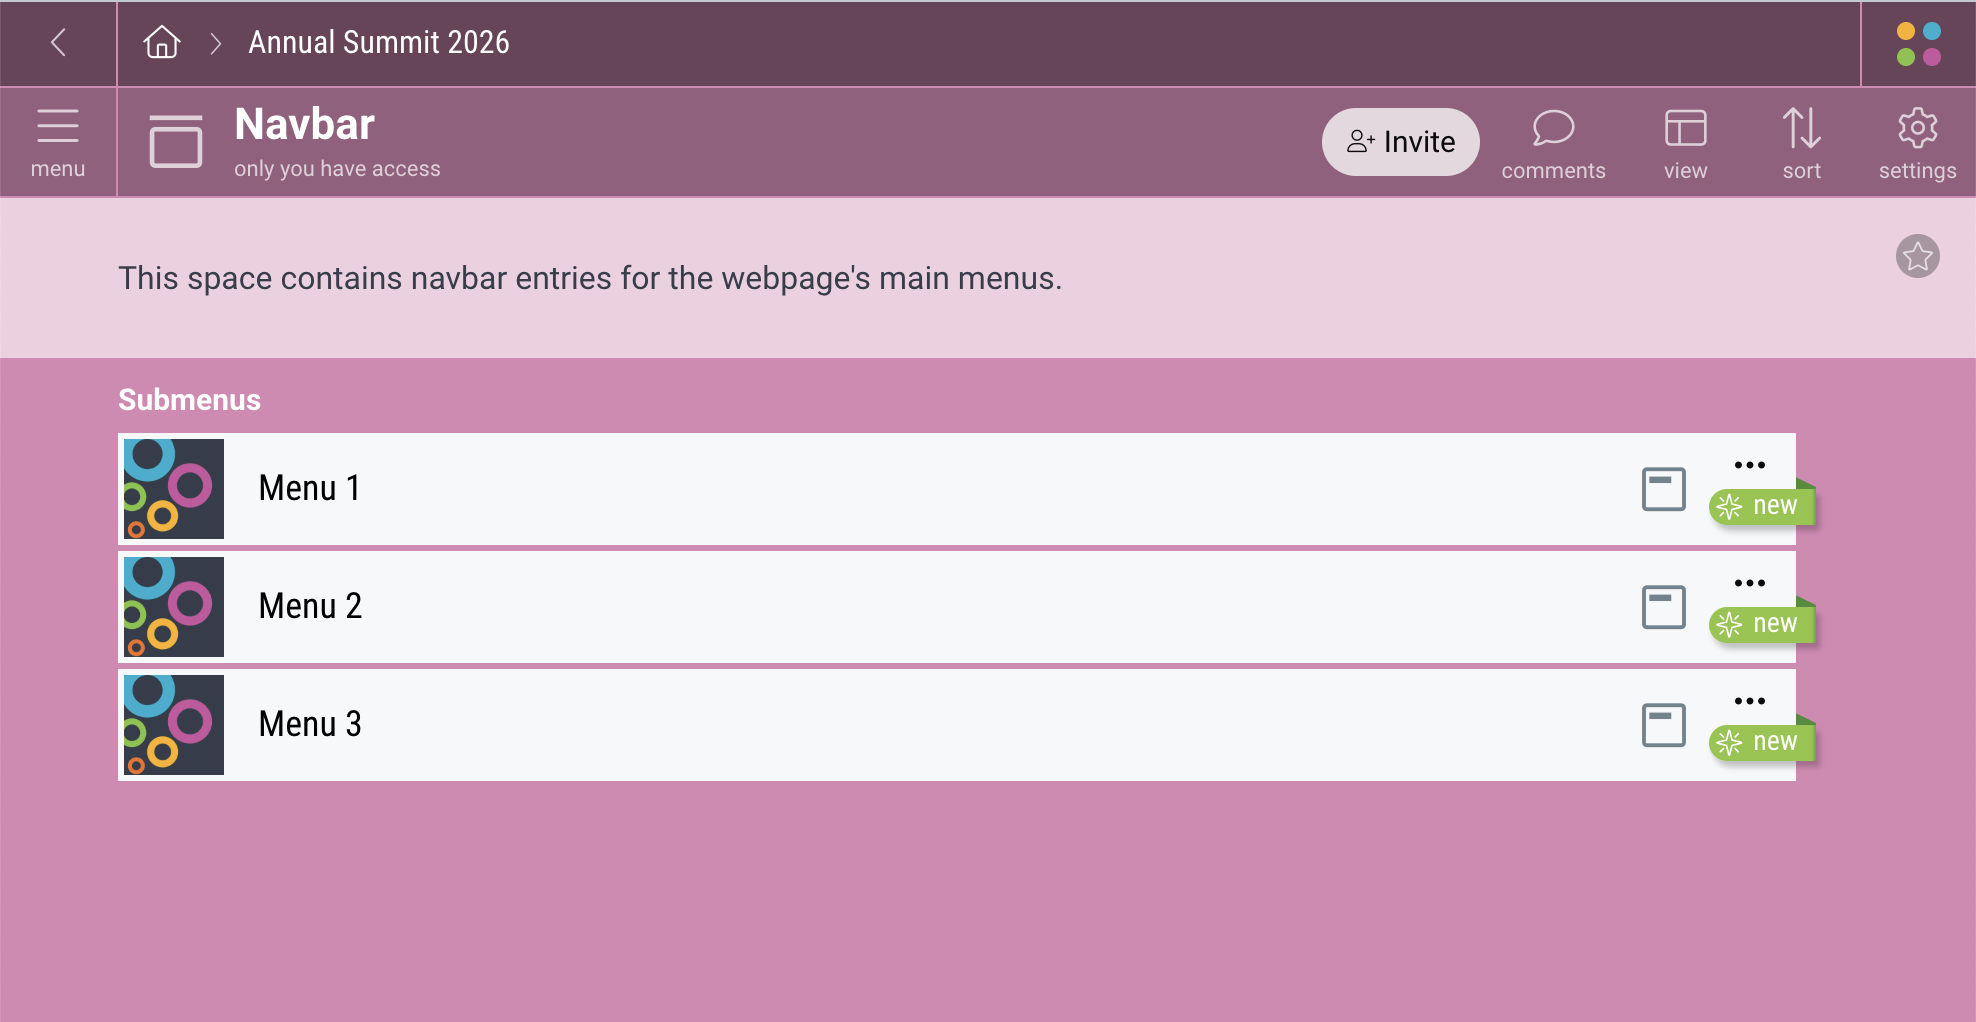Open the three-dots options for Menu 2

(1749, 583)
